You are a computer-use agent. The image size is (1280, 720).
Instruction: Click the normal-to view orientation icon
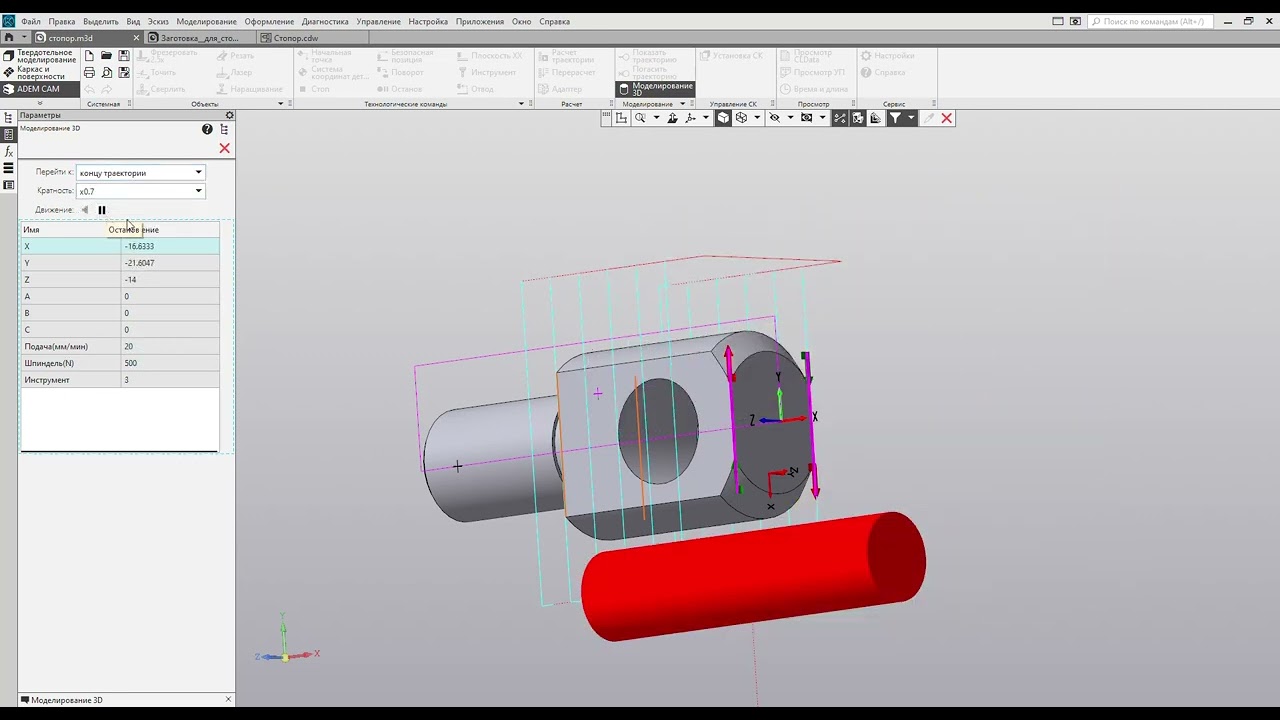(672, 118)
